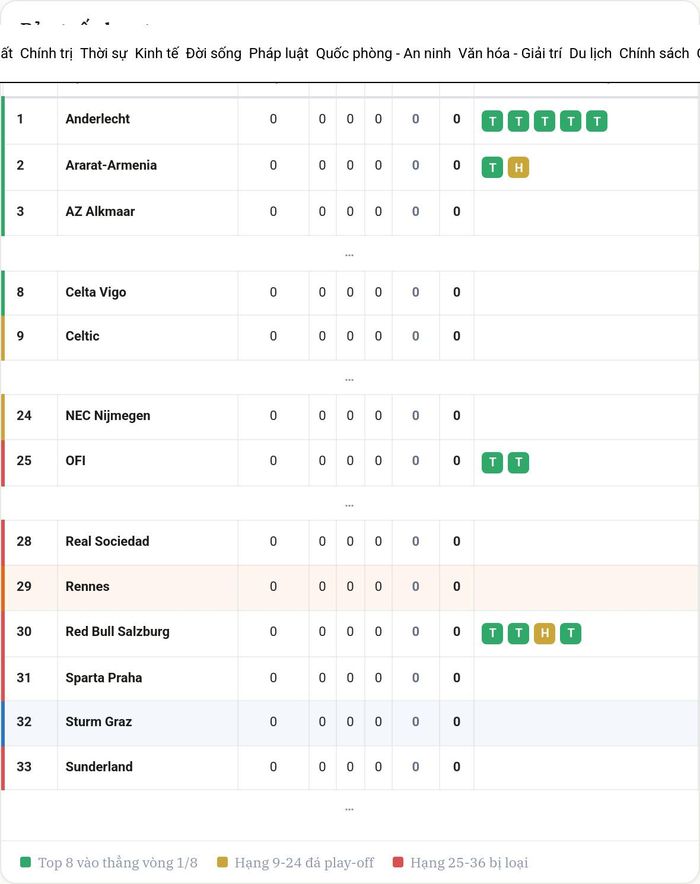
Task: Open the Chính trị menu item
Action: 46,54
